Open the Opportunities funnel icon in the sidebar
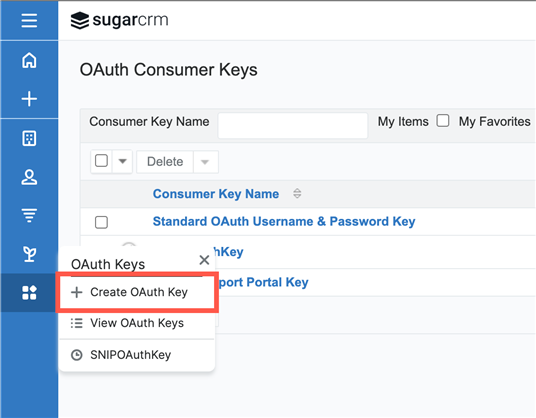536x418 pixels. tap(29, 215)
